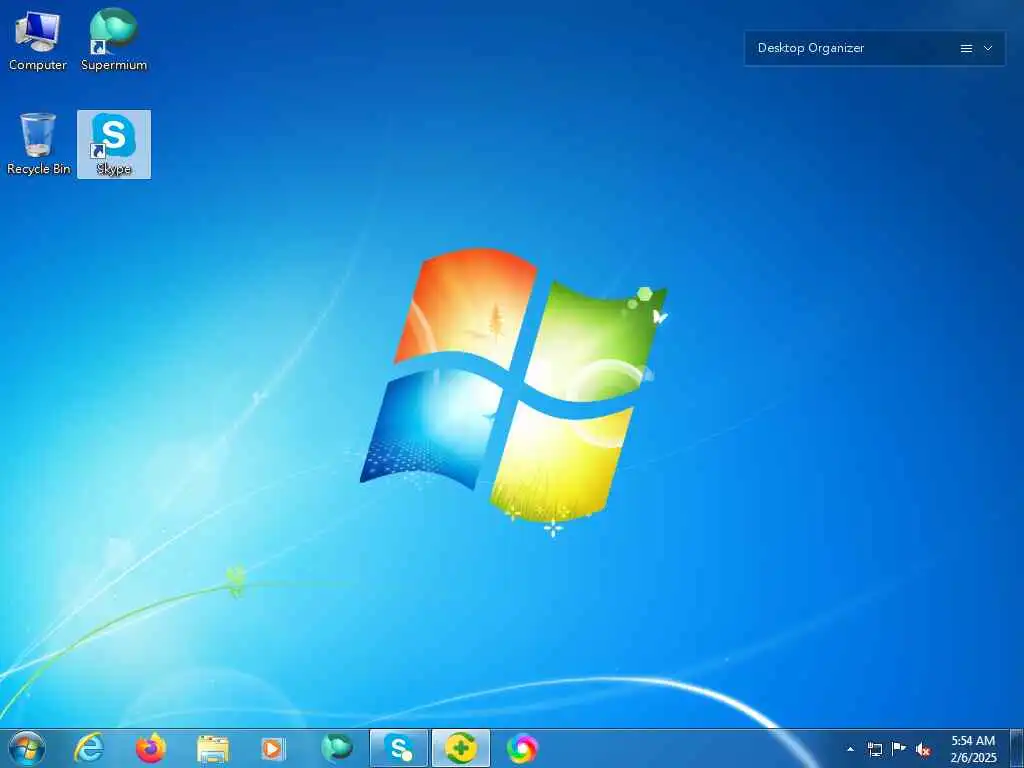Open the network tray icon
This screenshot has height=768, width=1024.
tap(874, 749)
